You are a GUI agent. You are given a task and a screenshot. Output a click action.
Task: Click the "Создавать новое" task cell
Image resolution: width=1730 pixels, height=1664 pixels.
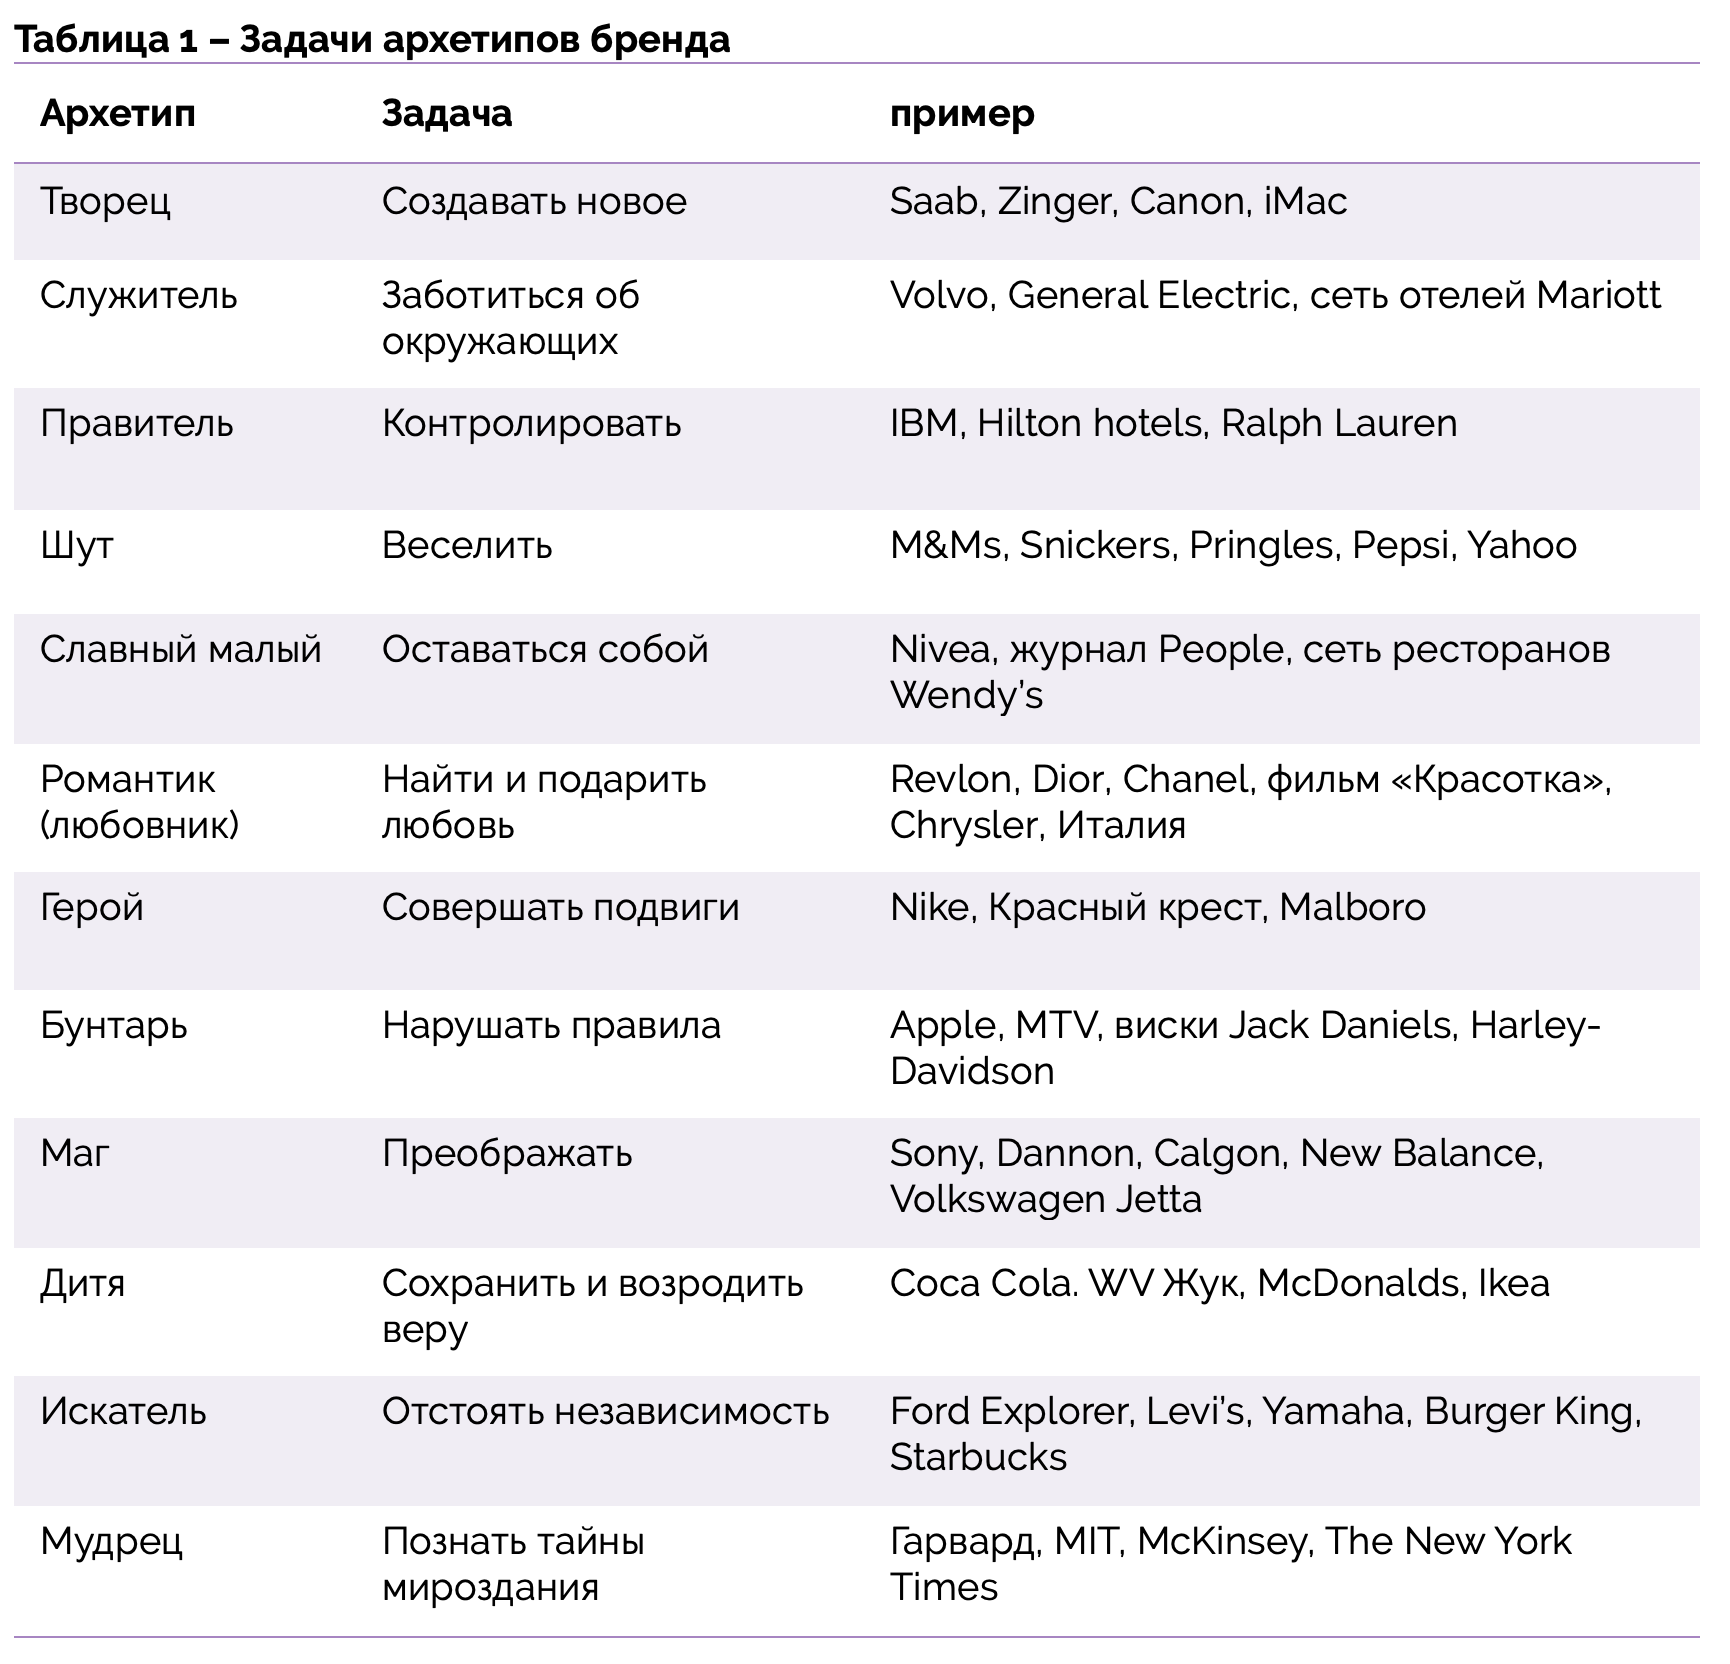click(x=534, y=202)
